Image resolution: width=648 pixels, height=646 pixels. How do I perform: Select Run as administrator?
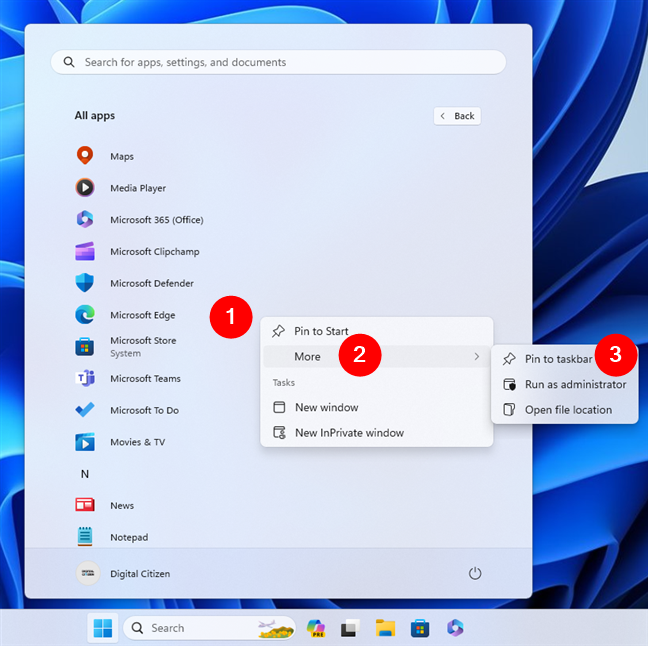[575, 384]
